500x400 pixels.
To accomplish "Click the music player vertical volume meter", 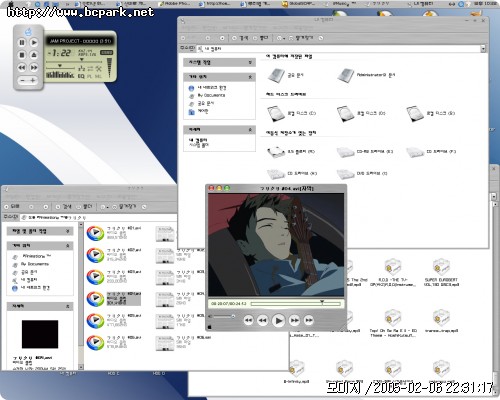I will click(x=109, y=67).
